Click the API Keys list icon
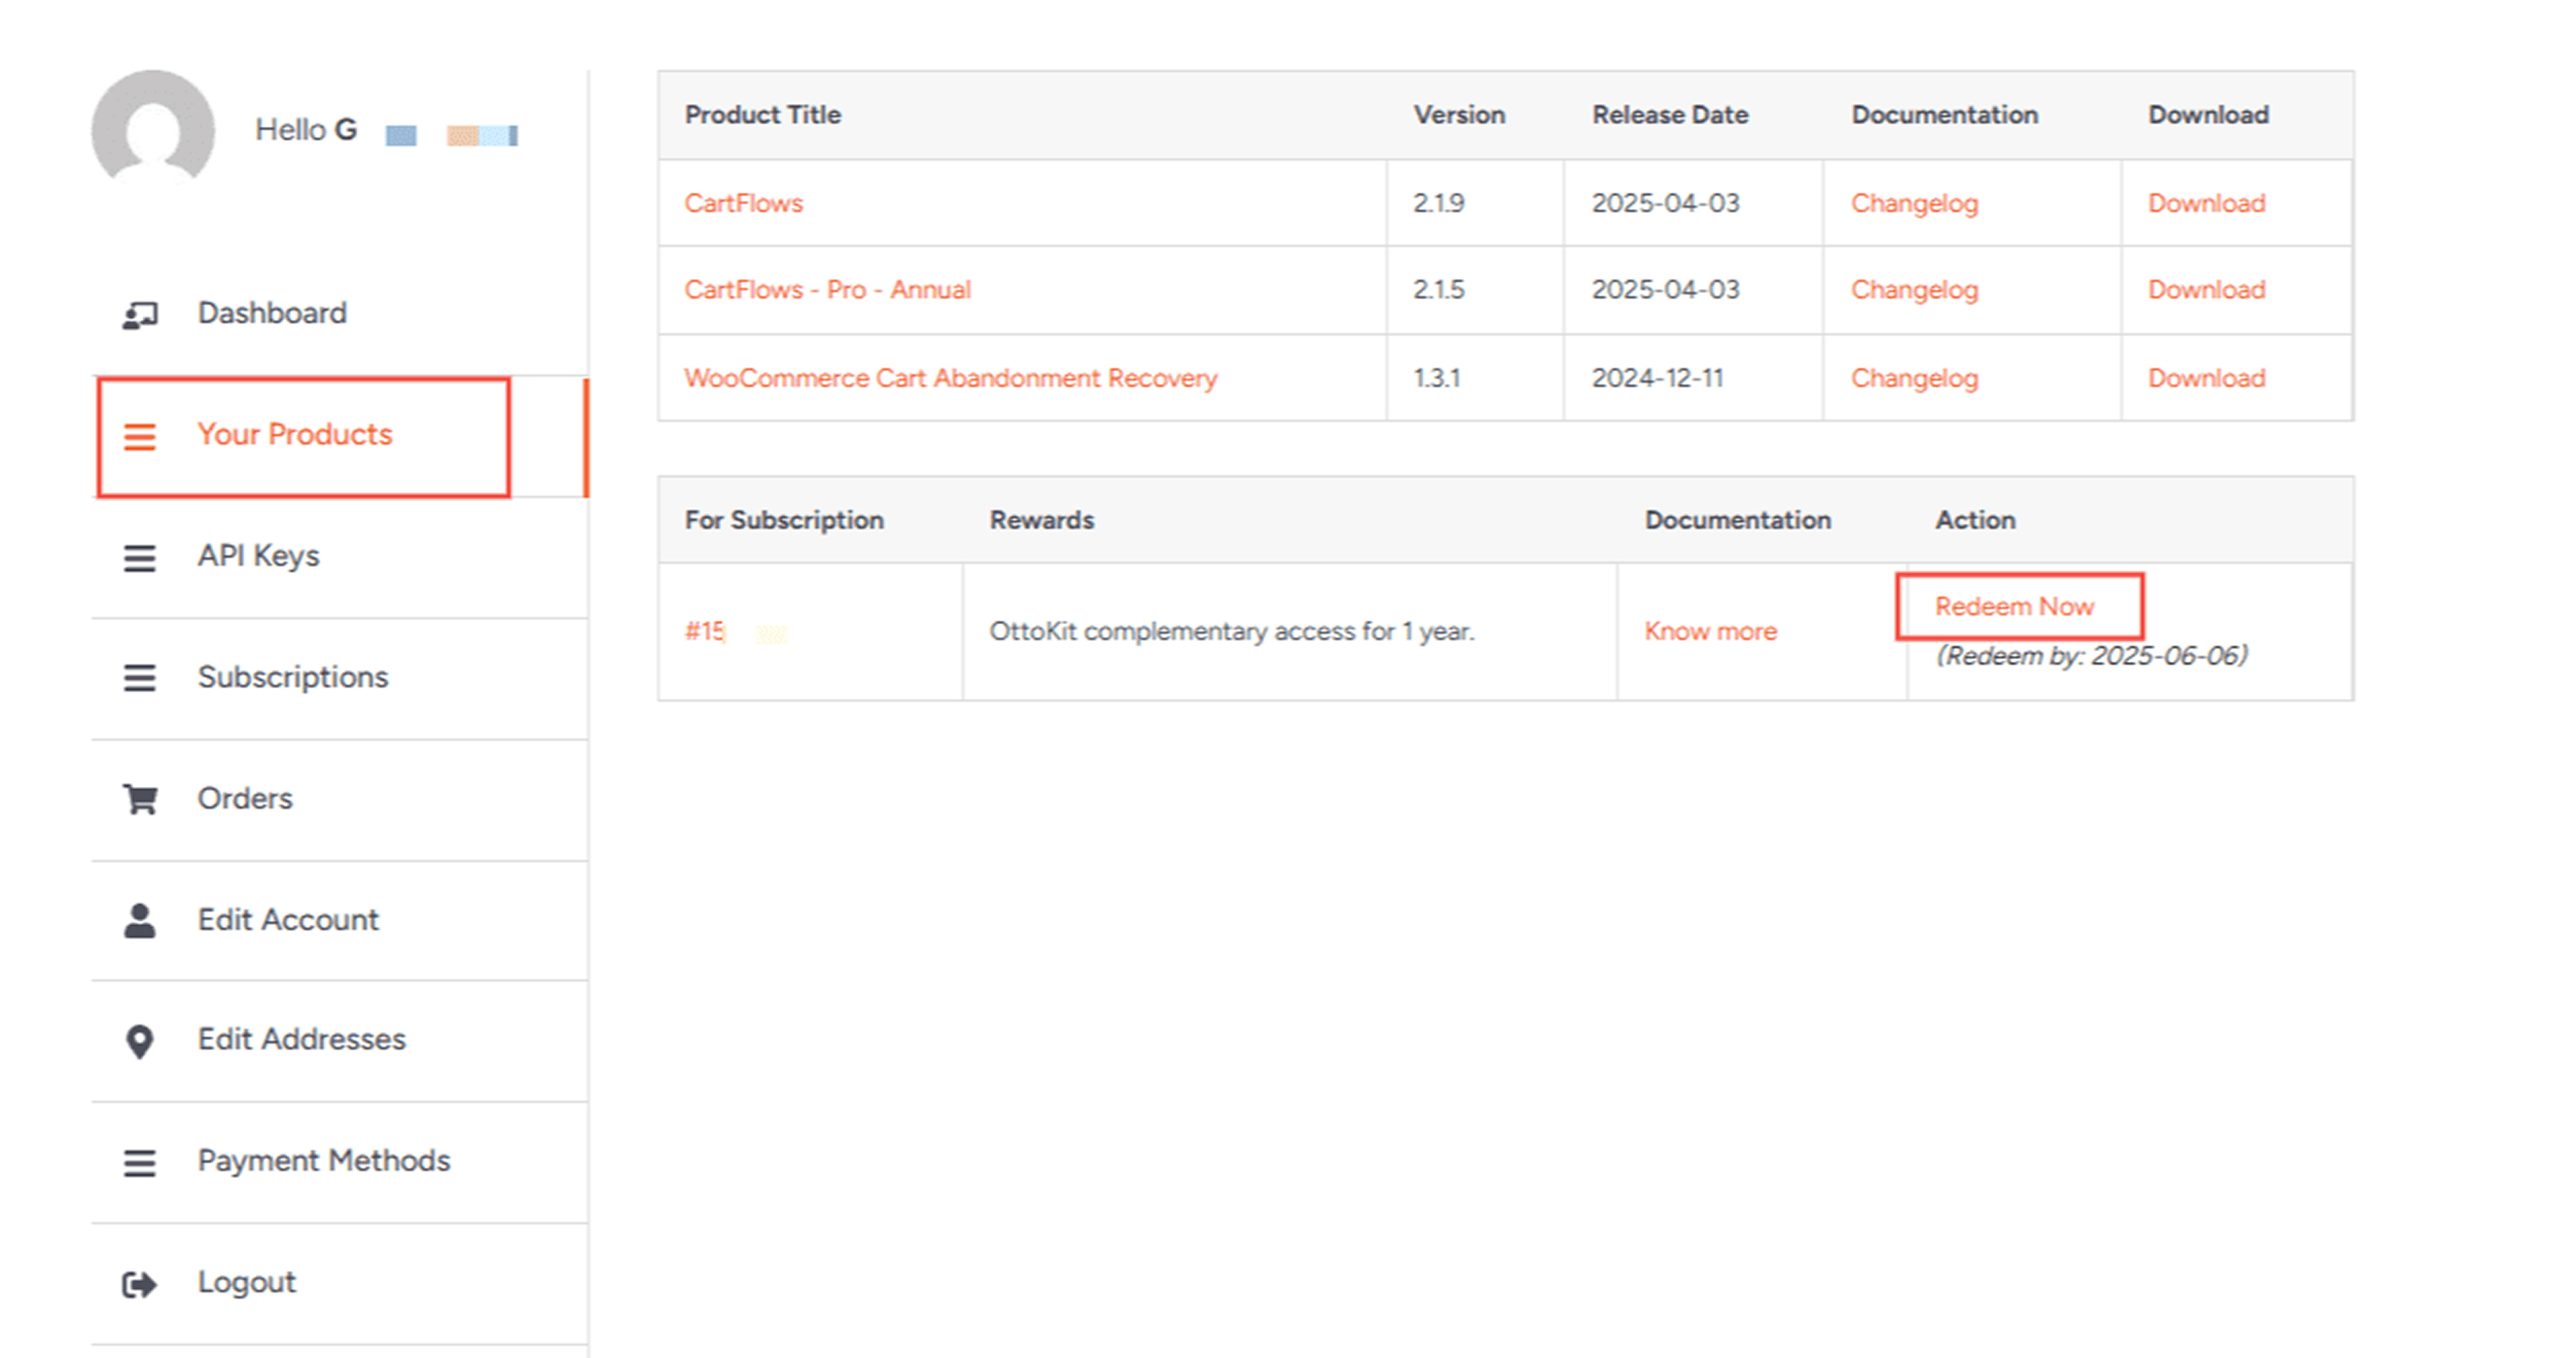The width and height of the screenshot is (2560, 1358). tap(139, 558)
